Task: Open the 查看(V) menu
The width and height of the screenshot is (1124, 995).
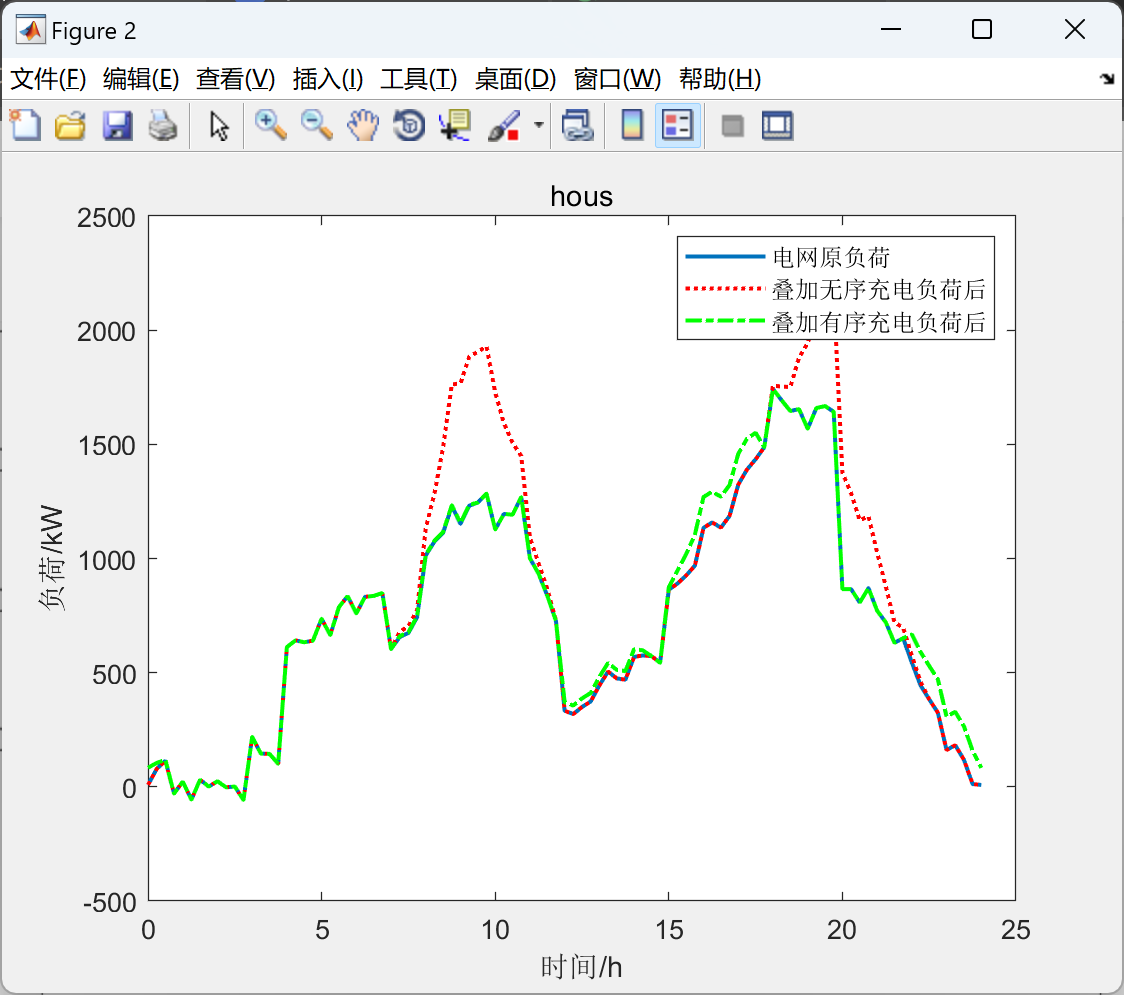Action: click(x=235, y=79)
